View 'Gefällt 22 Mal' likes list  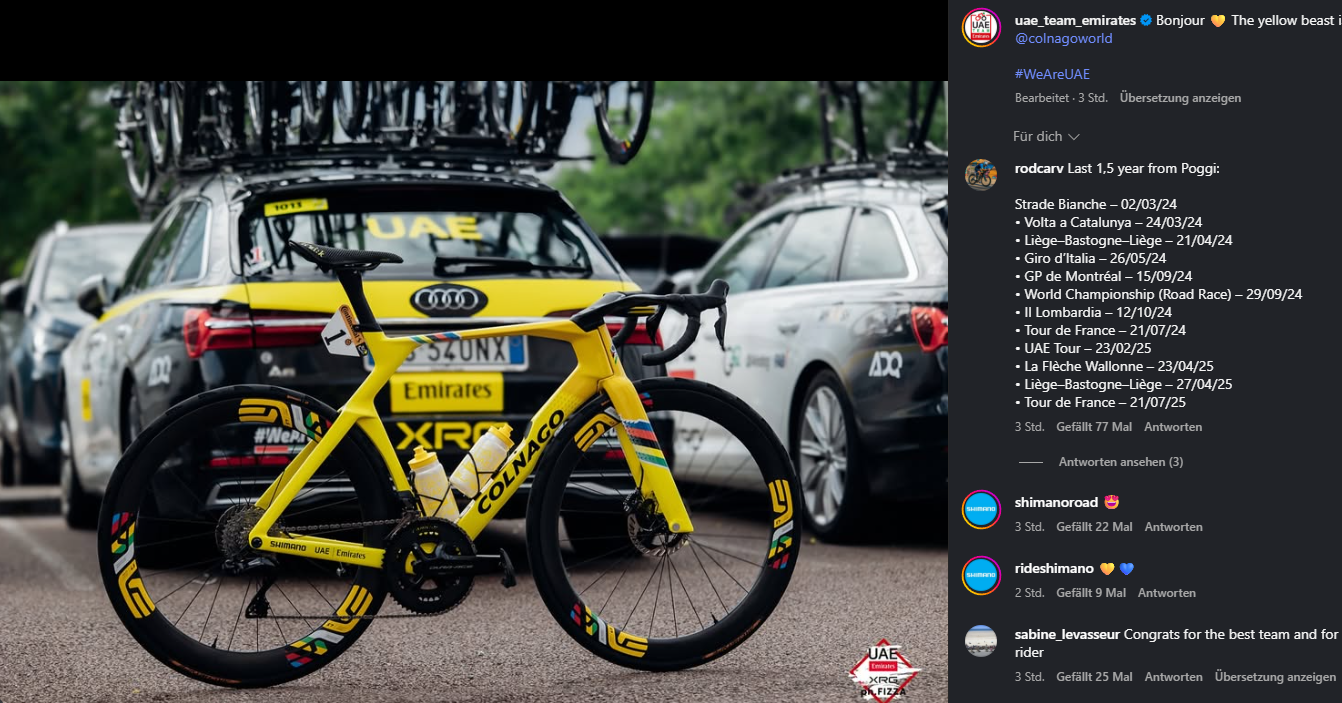(x=1094, y=527)
